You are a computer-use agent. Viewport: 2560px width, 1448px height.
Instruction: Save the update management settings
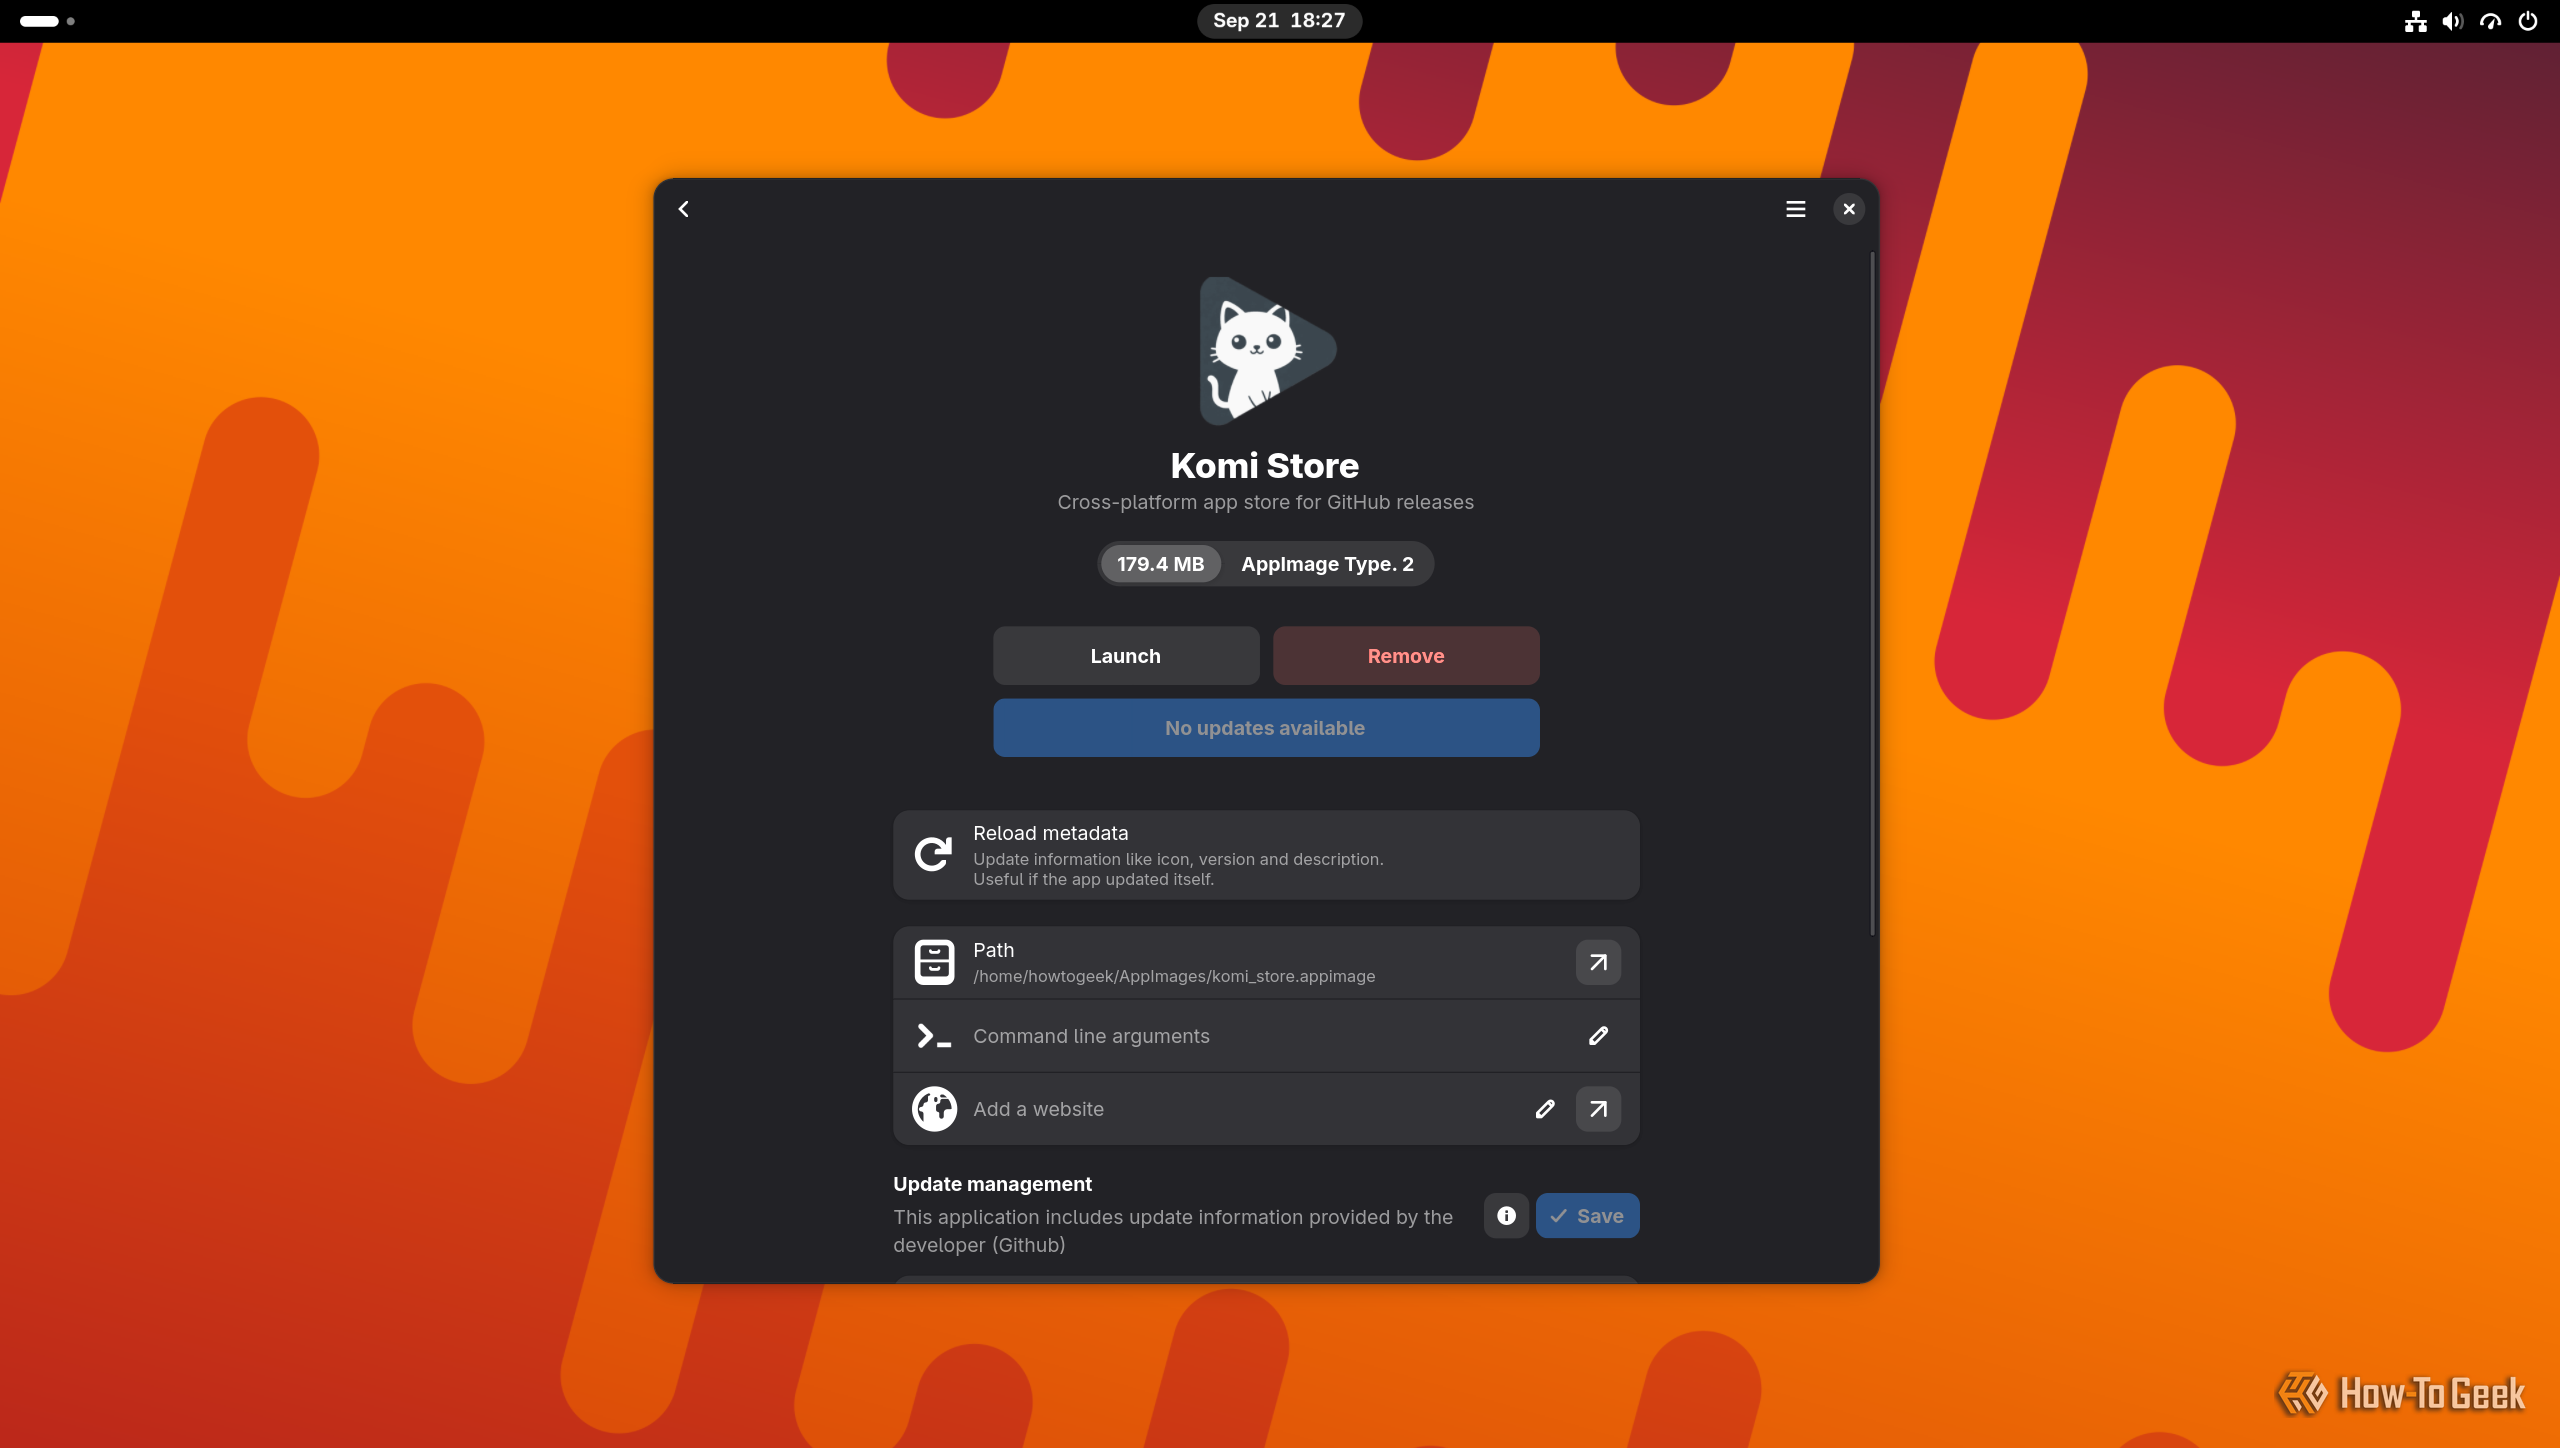point(1587,1215)
